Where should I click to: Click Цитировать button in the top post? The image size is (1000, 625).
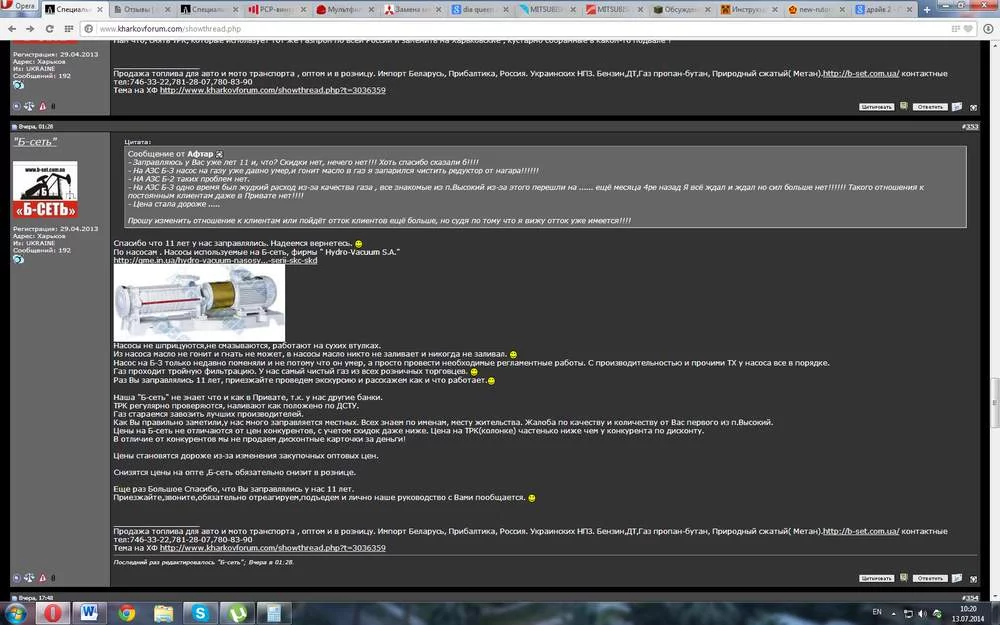(x=876, y=107)
